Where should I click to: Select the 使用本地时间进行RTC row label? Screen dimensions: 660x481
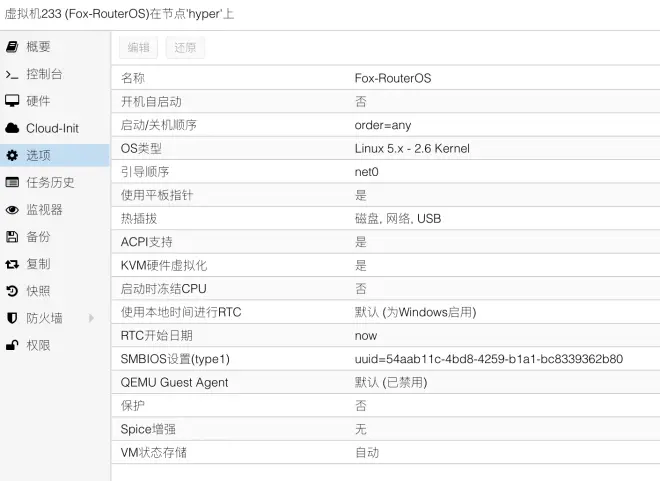coord(181,312)
